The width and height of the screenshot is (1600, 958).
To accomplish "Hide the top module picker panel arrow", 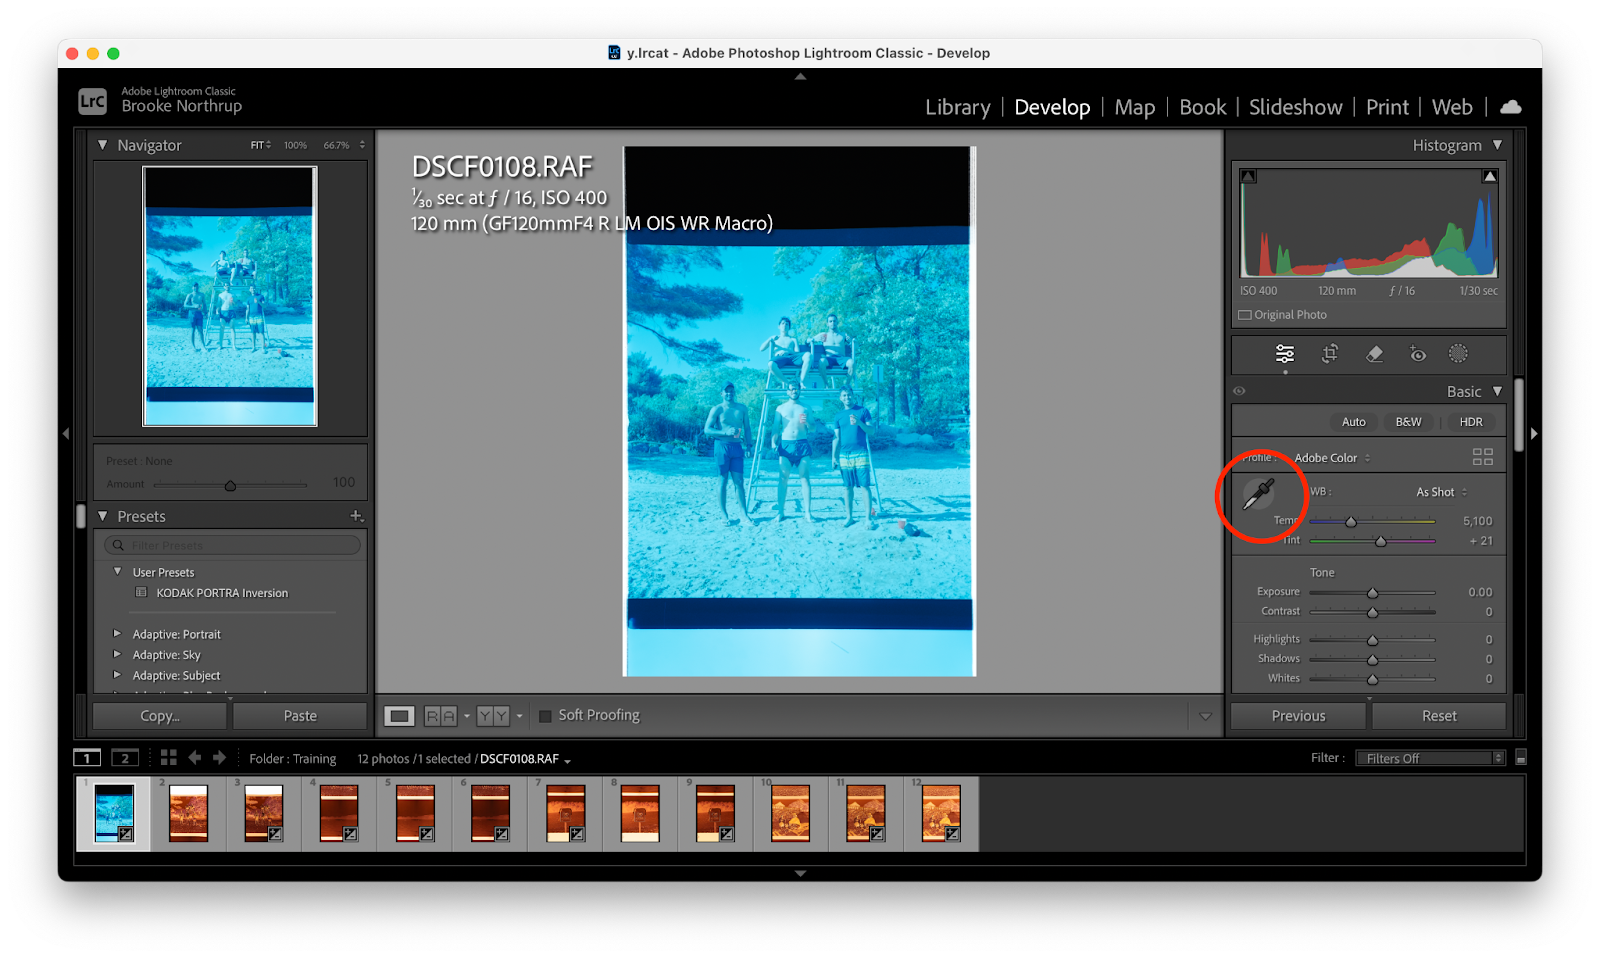I will (x=800, y=76).
